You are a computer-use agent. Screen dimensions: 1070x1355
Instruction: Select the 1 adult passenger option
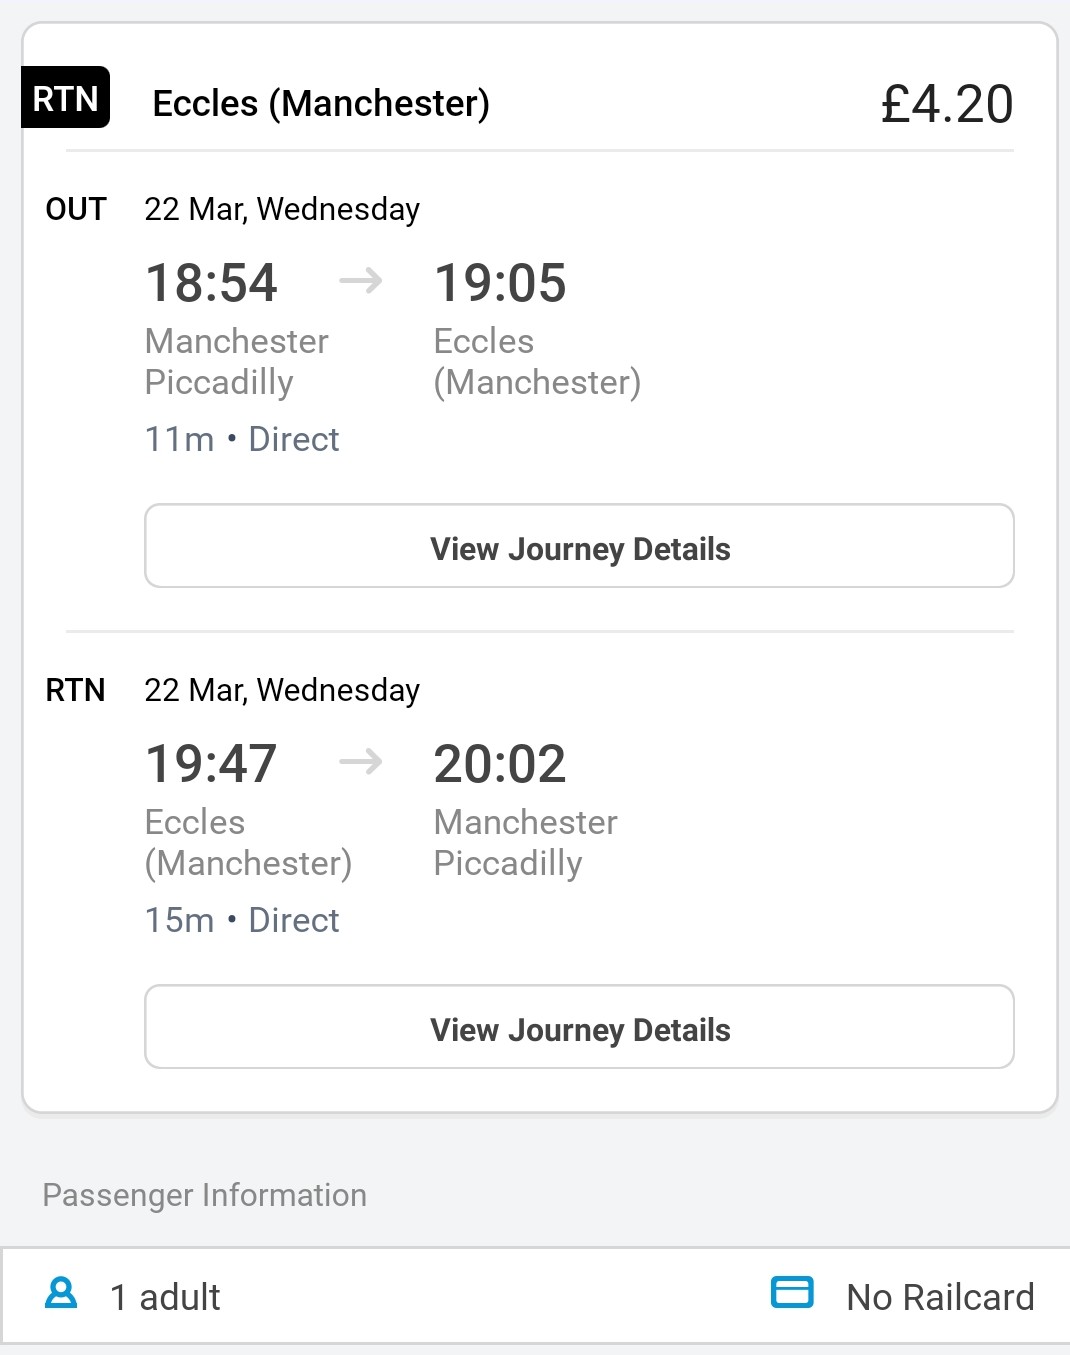click(x=165, y=1297)
